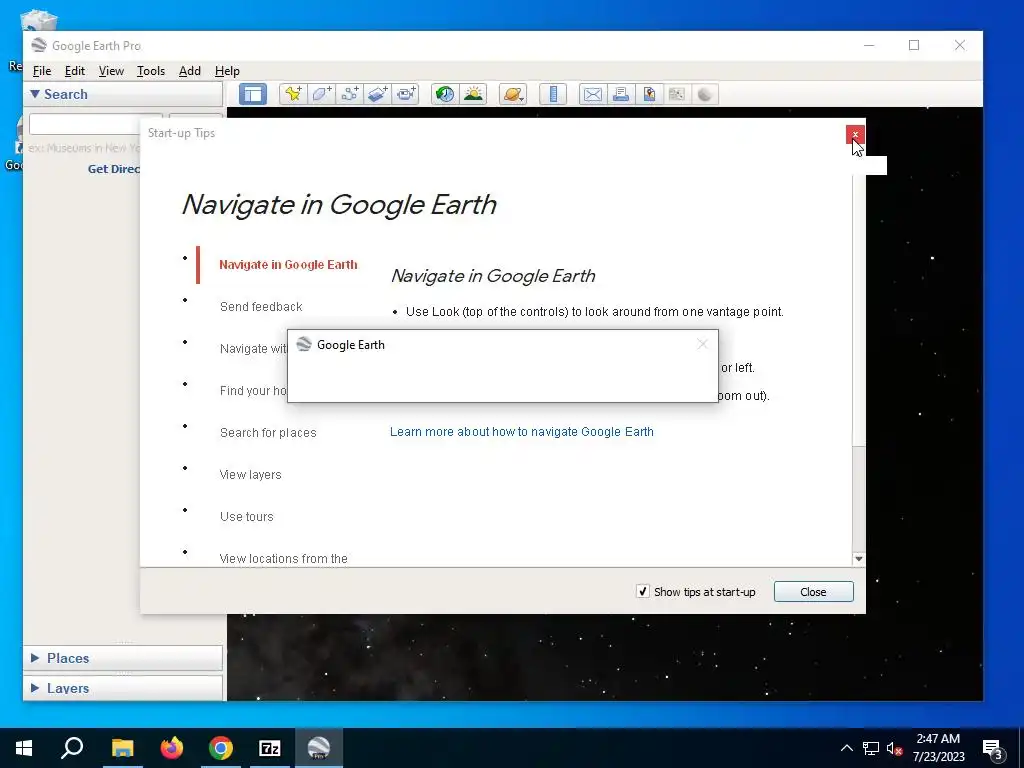Show hidden system tray icons
The image size is (1024, 768).
[x=846, y=748]
